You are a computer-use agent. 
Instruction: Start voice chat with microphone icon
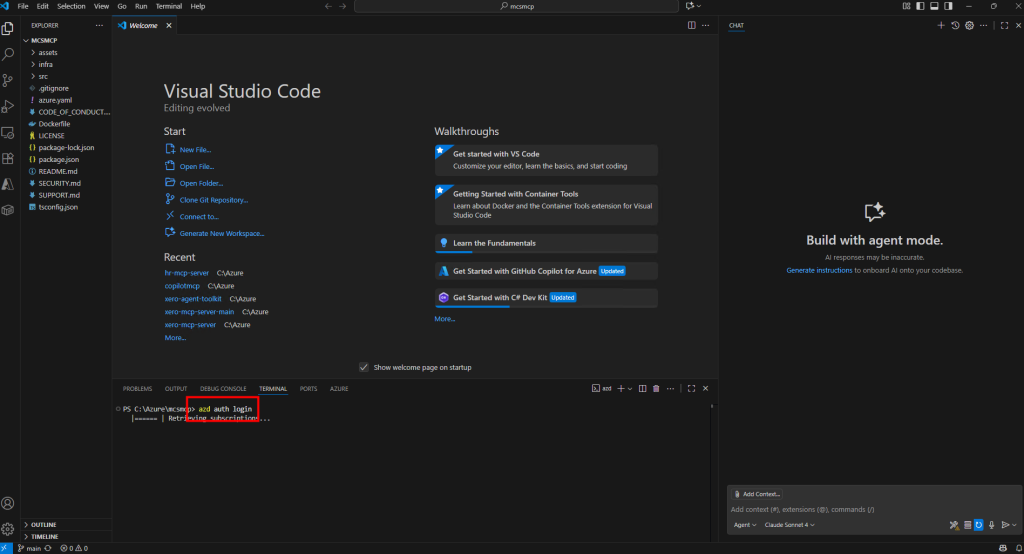click(991, 524)
